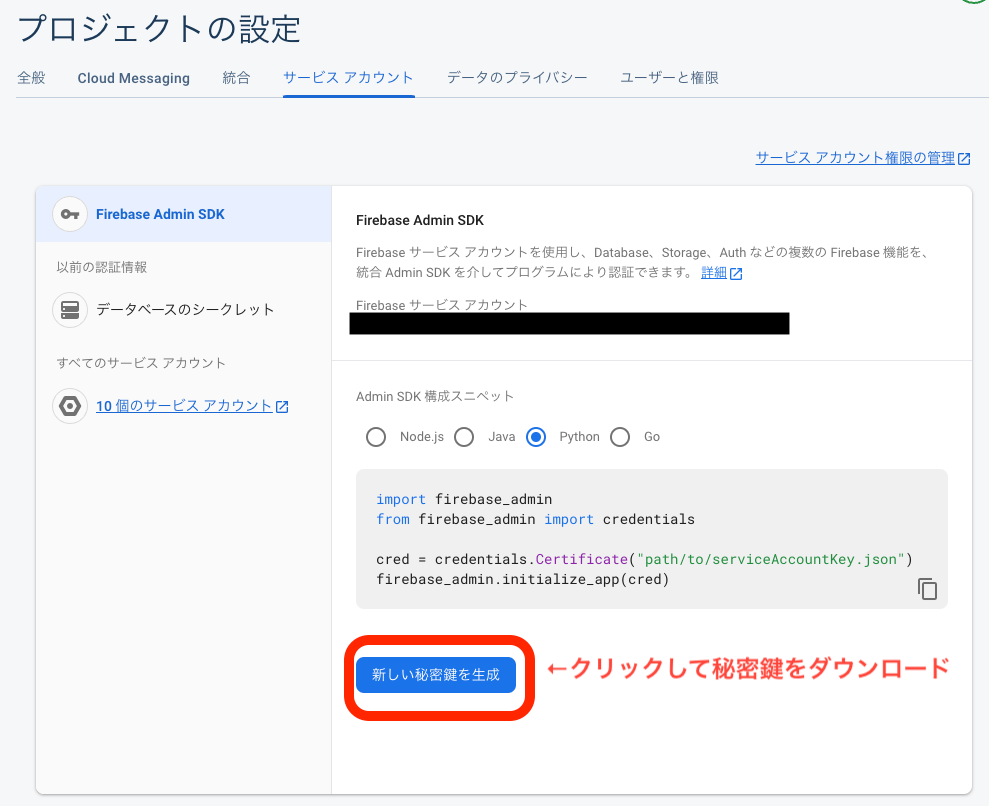
Task: Click the key icon beside Firebase Admin SDK
Action: click(x=70, y=214)
